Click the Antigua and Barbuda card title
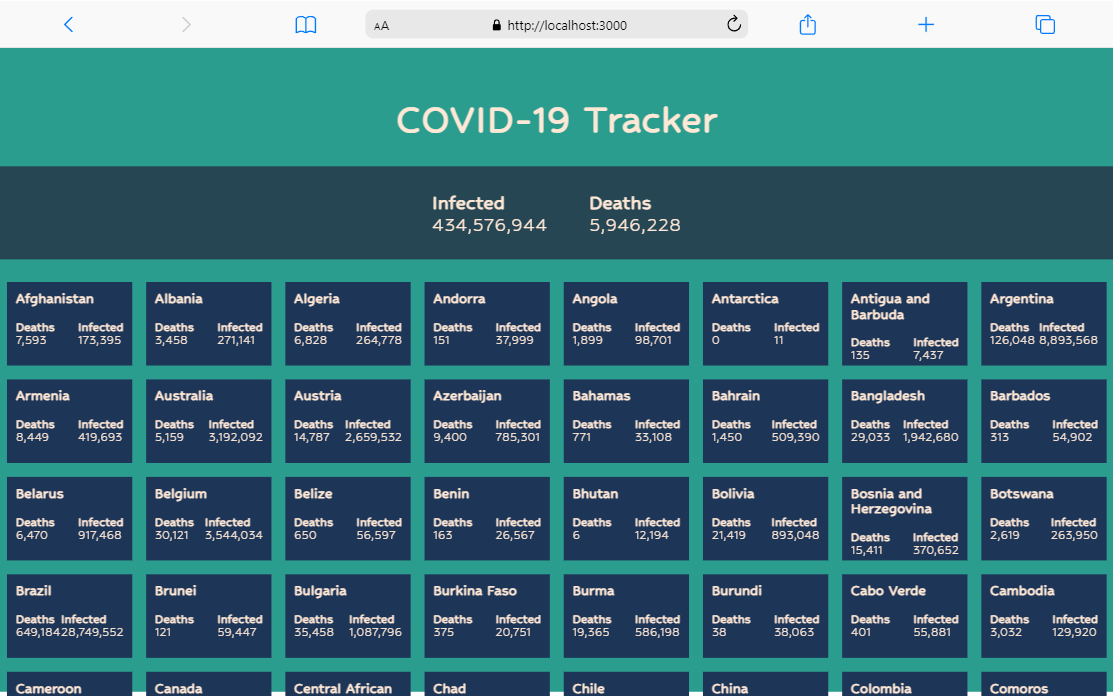This screenshot has height=696, width=1113. [x=890, y=306]
